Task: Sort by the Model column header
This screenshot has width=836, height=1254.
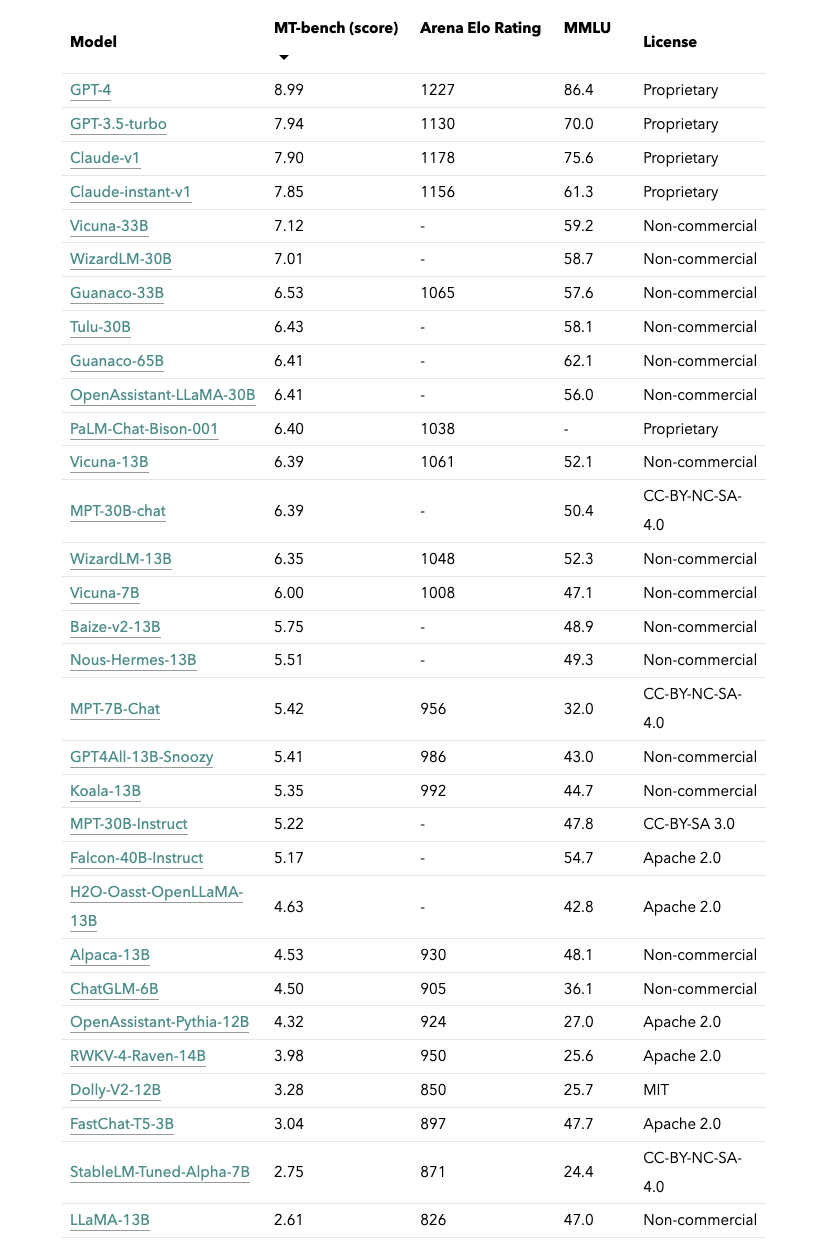Action: 93,42
